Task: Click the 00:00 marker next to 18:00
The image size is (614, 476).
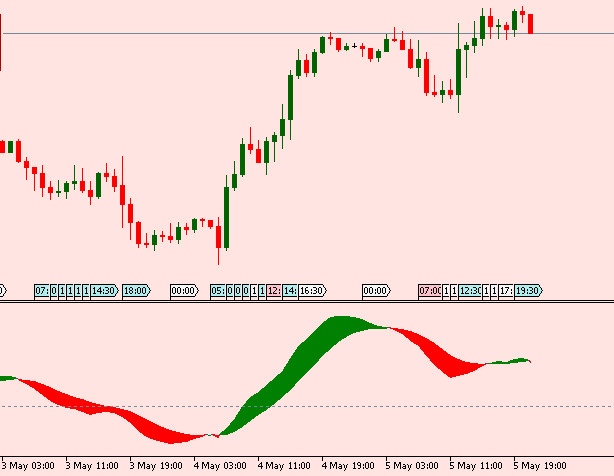Action: click(x=184, y=290)
